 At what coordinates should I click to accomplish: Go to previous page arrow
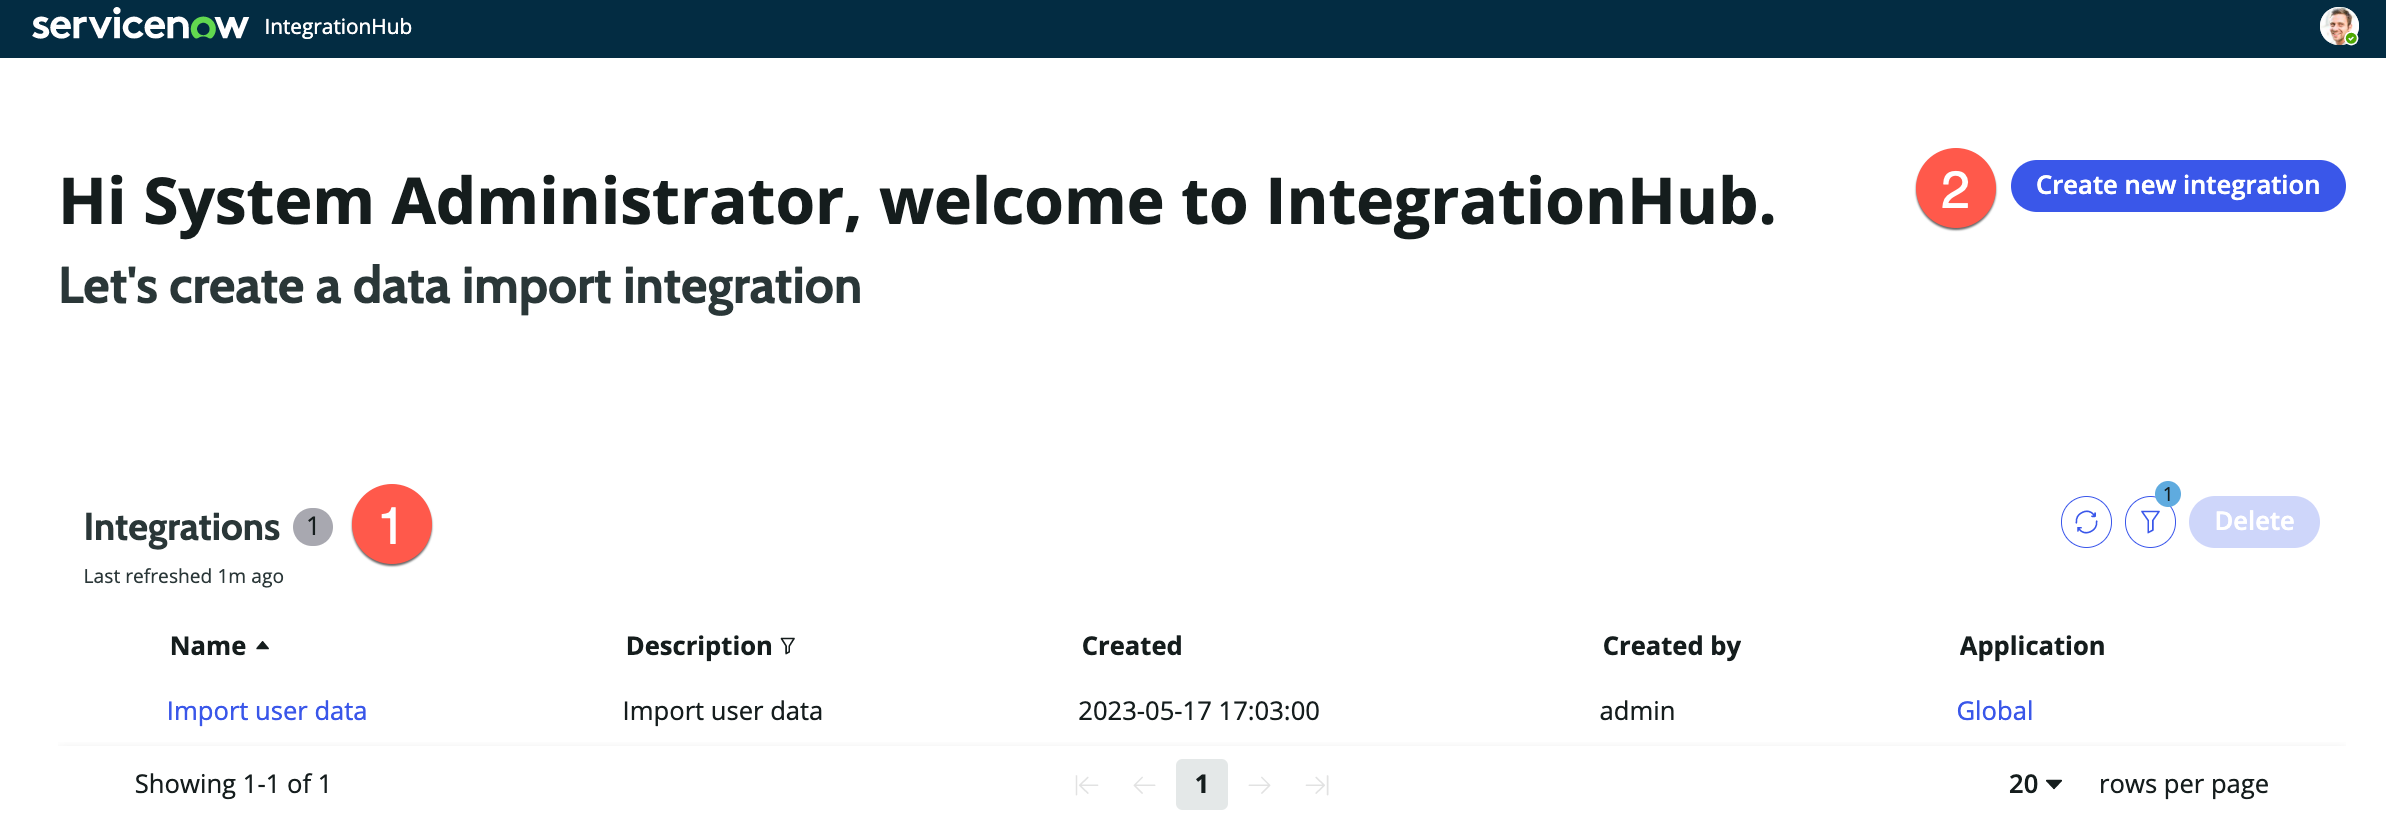coord(1144,785)
